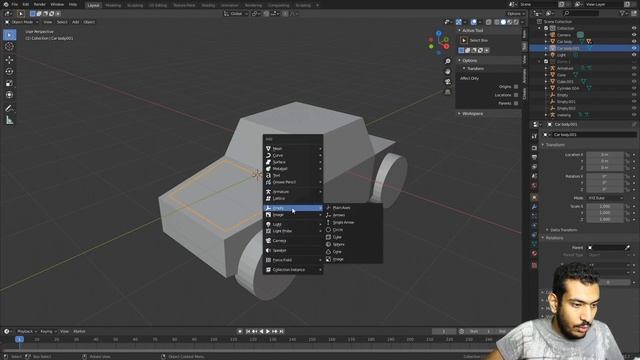Select the Cursor tool in left toolbar
This screenshot has width=640, height=360.
tap(9, 47)
